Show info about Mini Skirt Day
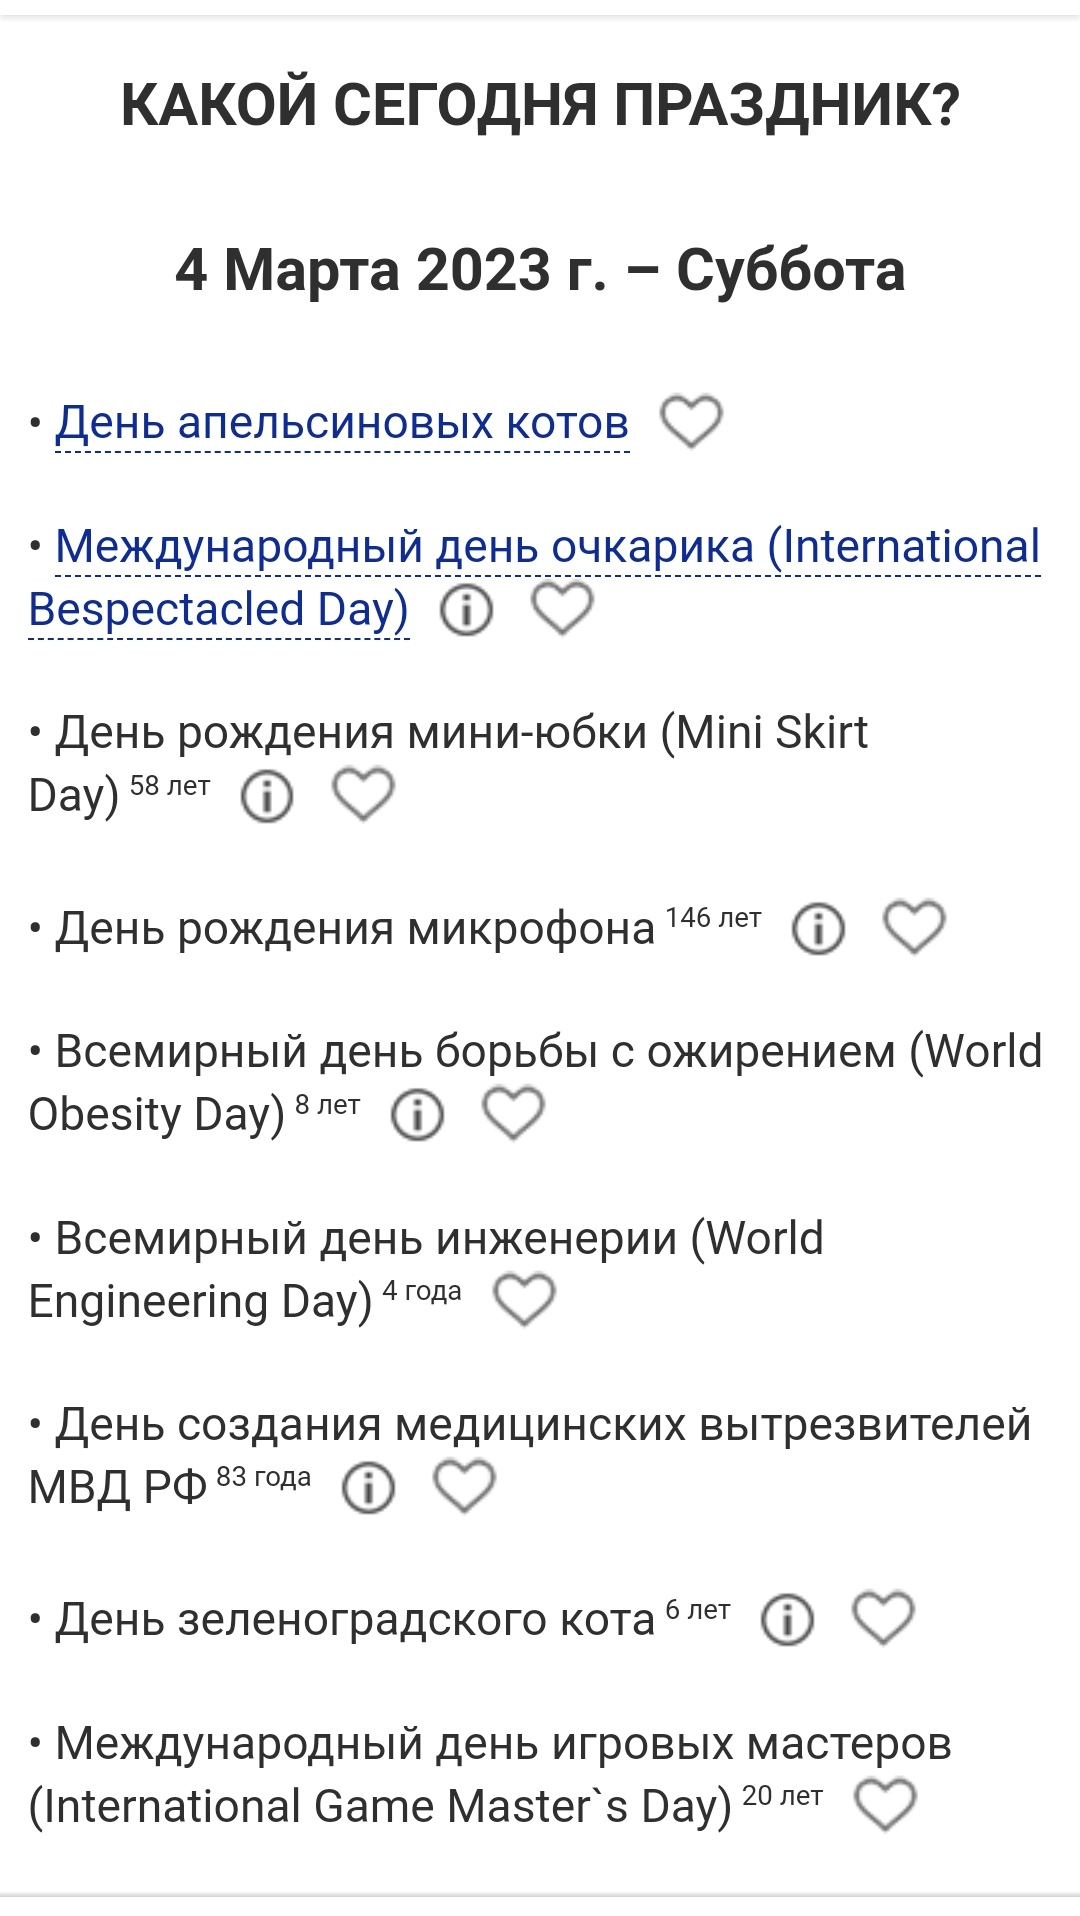 pos(267,796)
